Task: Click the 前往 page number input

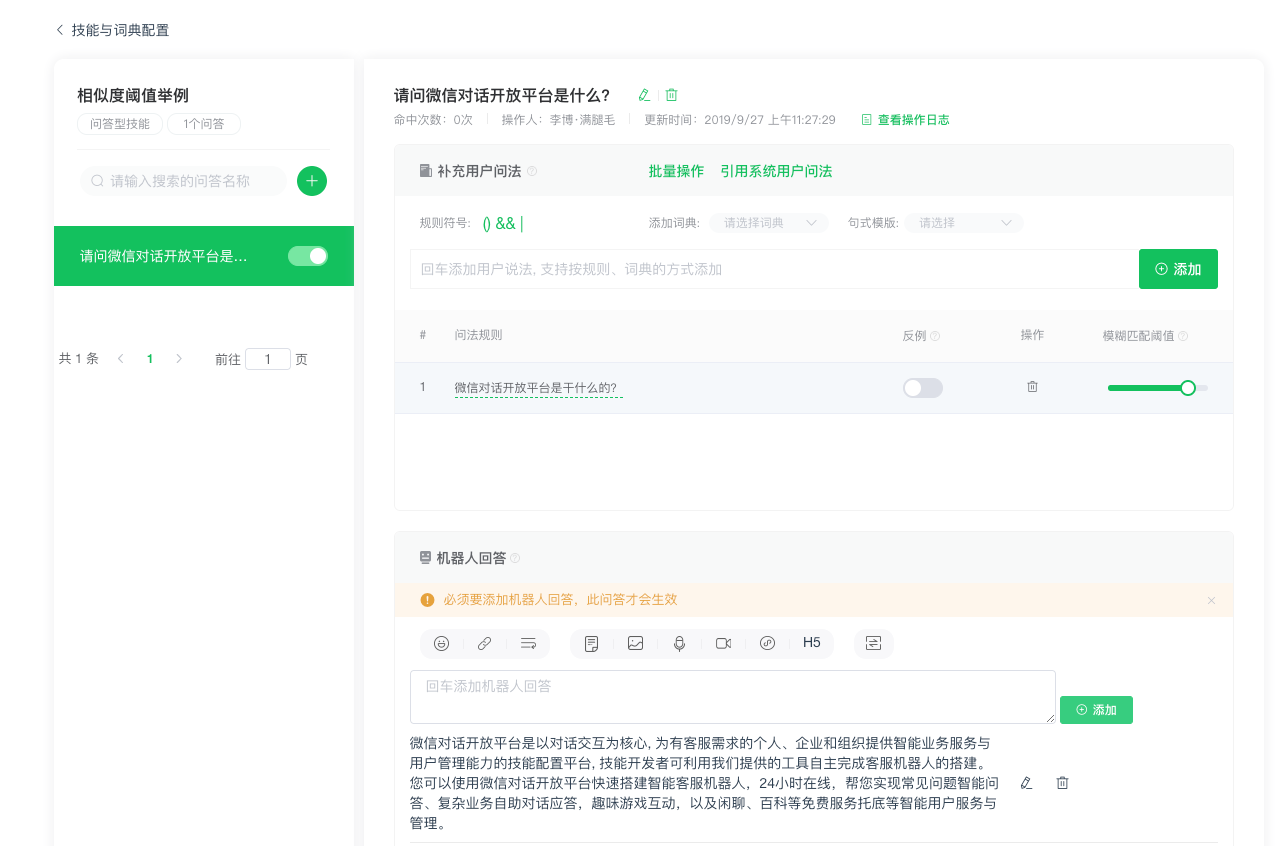Action: tap(268, 359)
